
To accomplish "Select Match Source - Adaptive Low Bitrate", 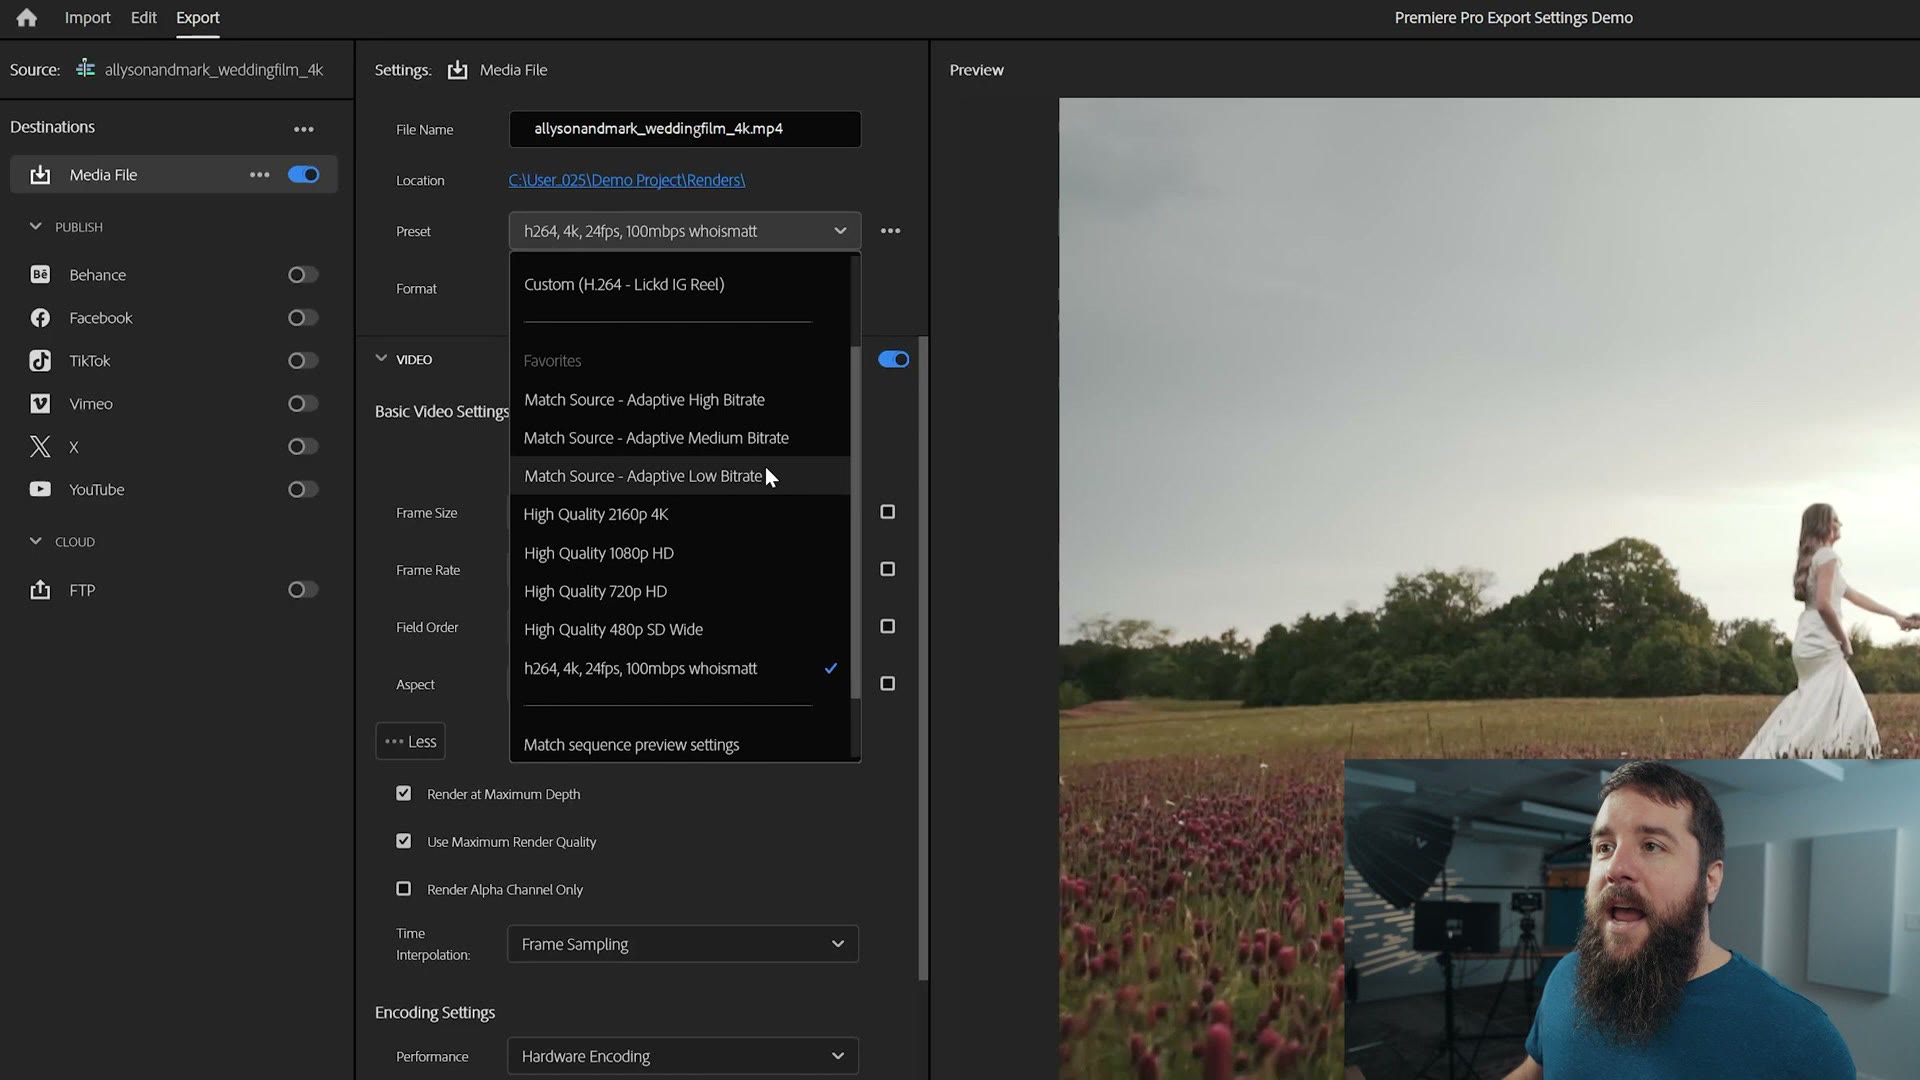I will point(680,476).
